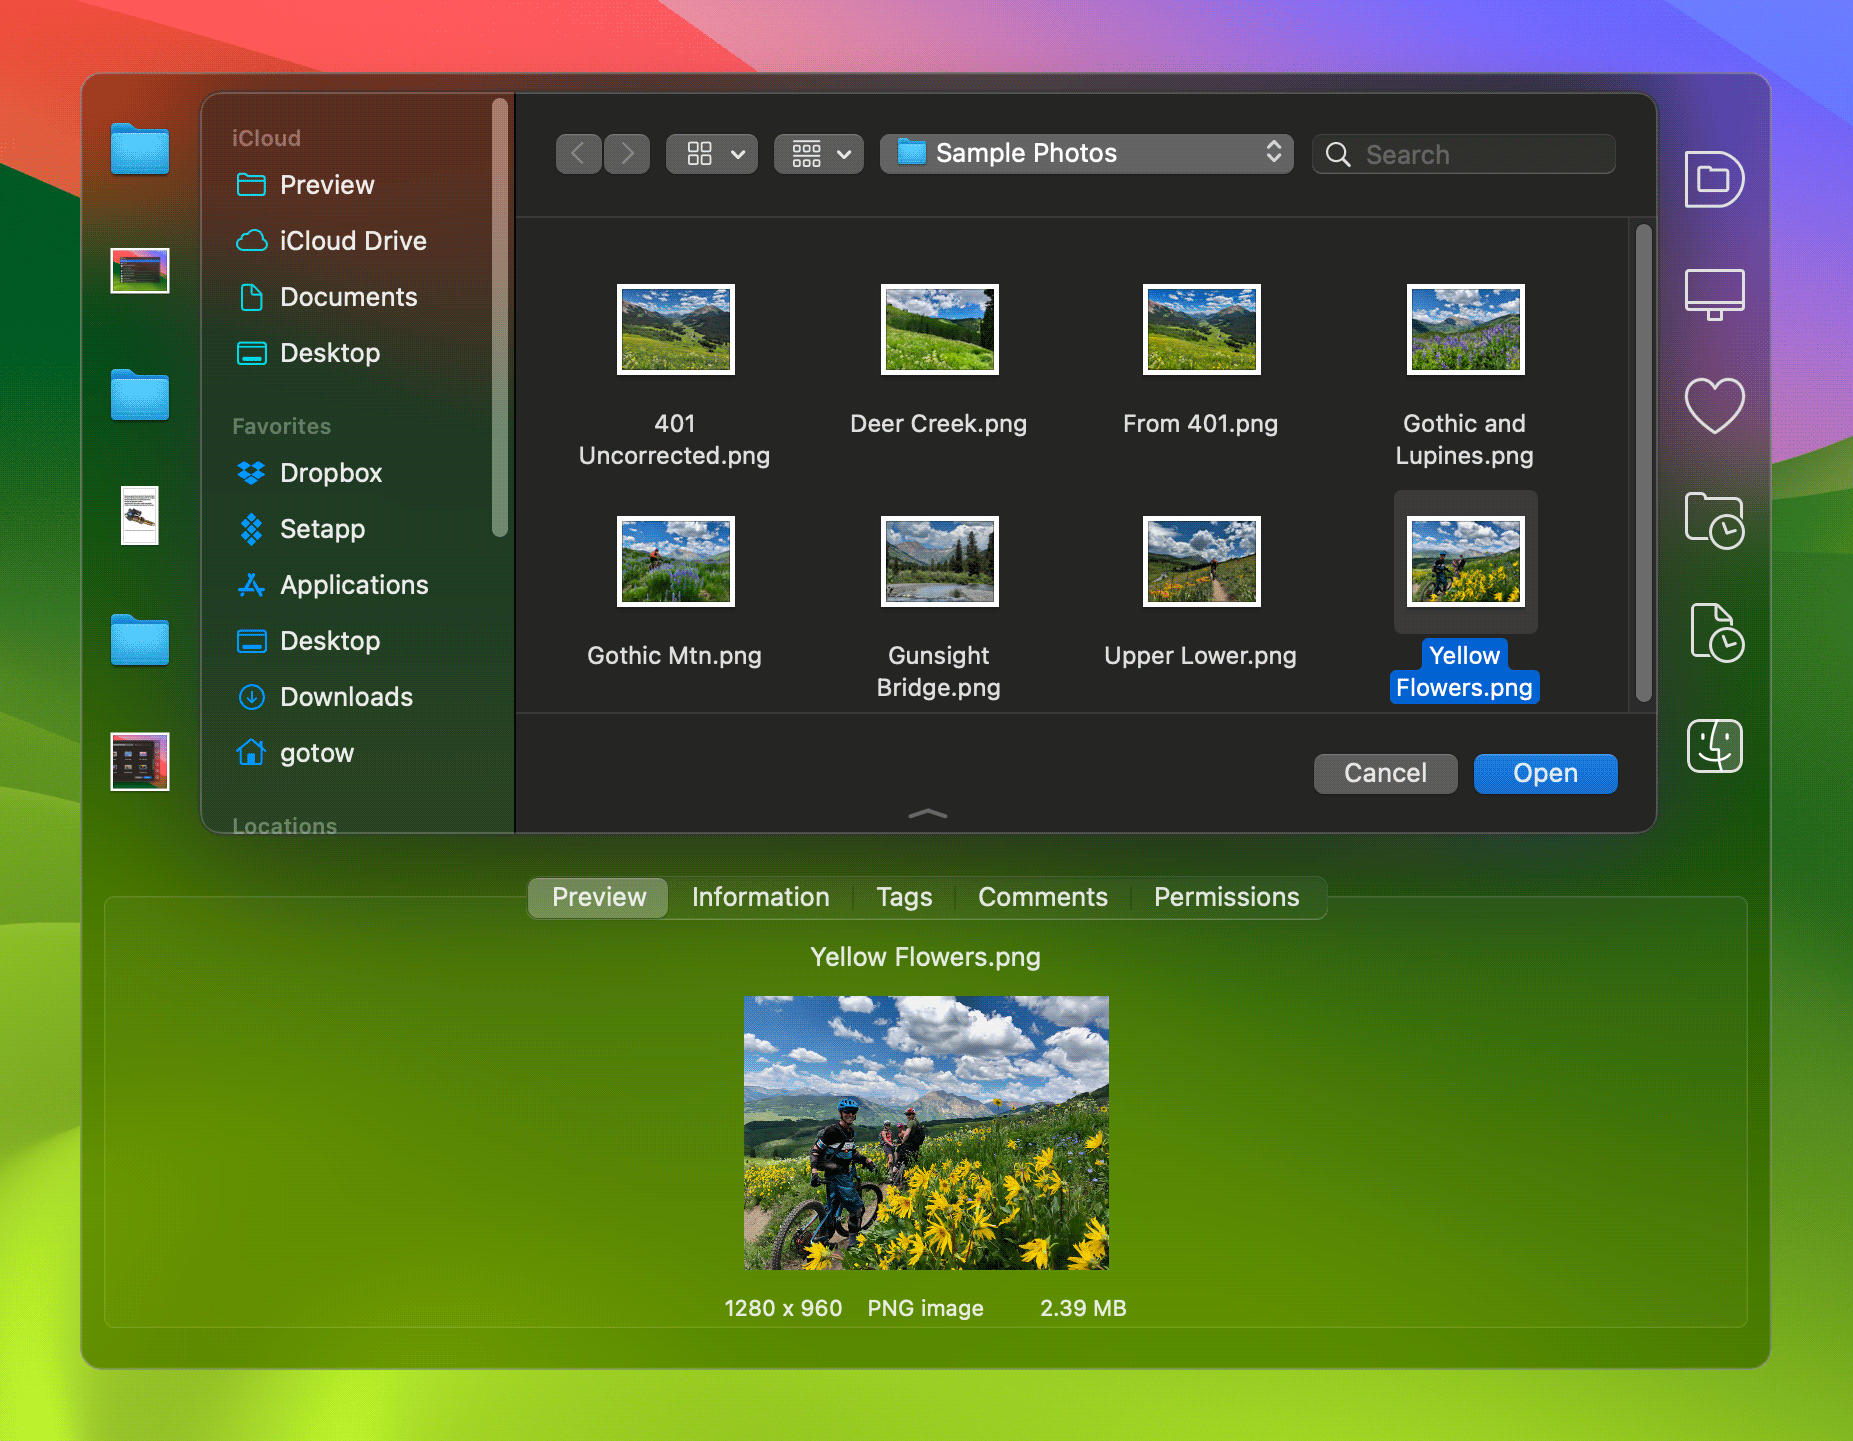Click the recent folders clock icon
This screenshot has height=1441, width=1853.
pyautogui.click(x=1714, y=521)
